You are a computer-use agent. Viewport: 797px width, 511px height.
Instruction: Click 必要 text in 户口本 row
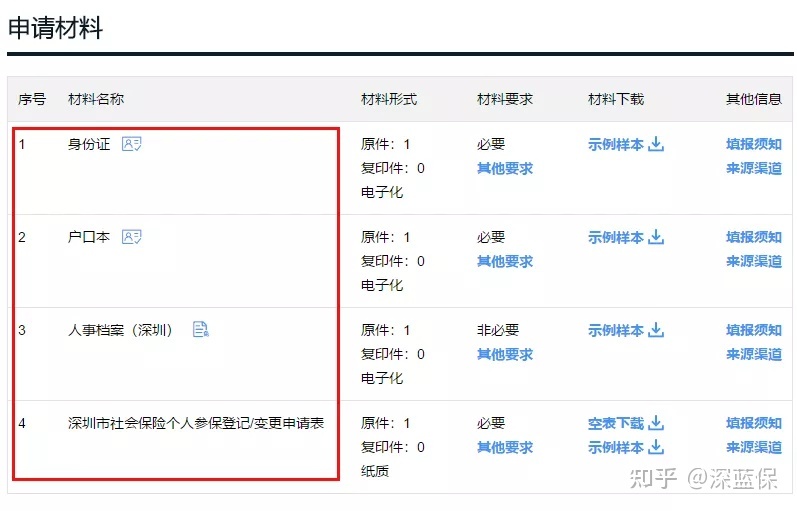[x=491, y=237]
